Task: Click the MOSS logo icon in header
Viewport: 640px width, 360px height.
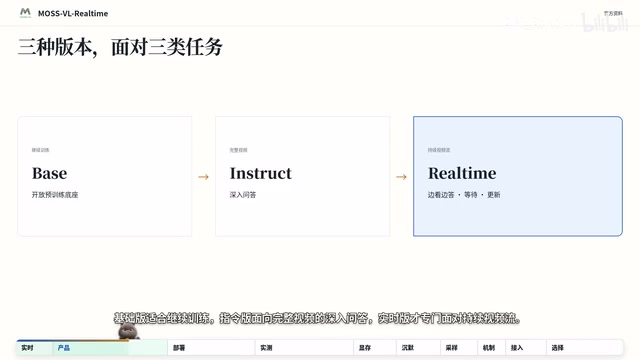Action: 25,13
